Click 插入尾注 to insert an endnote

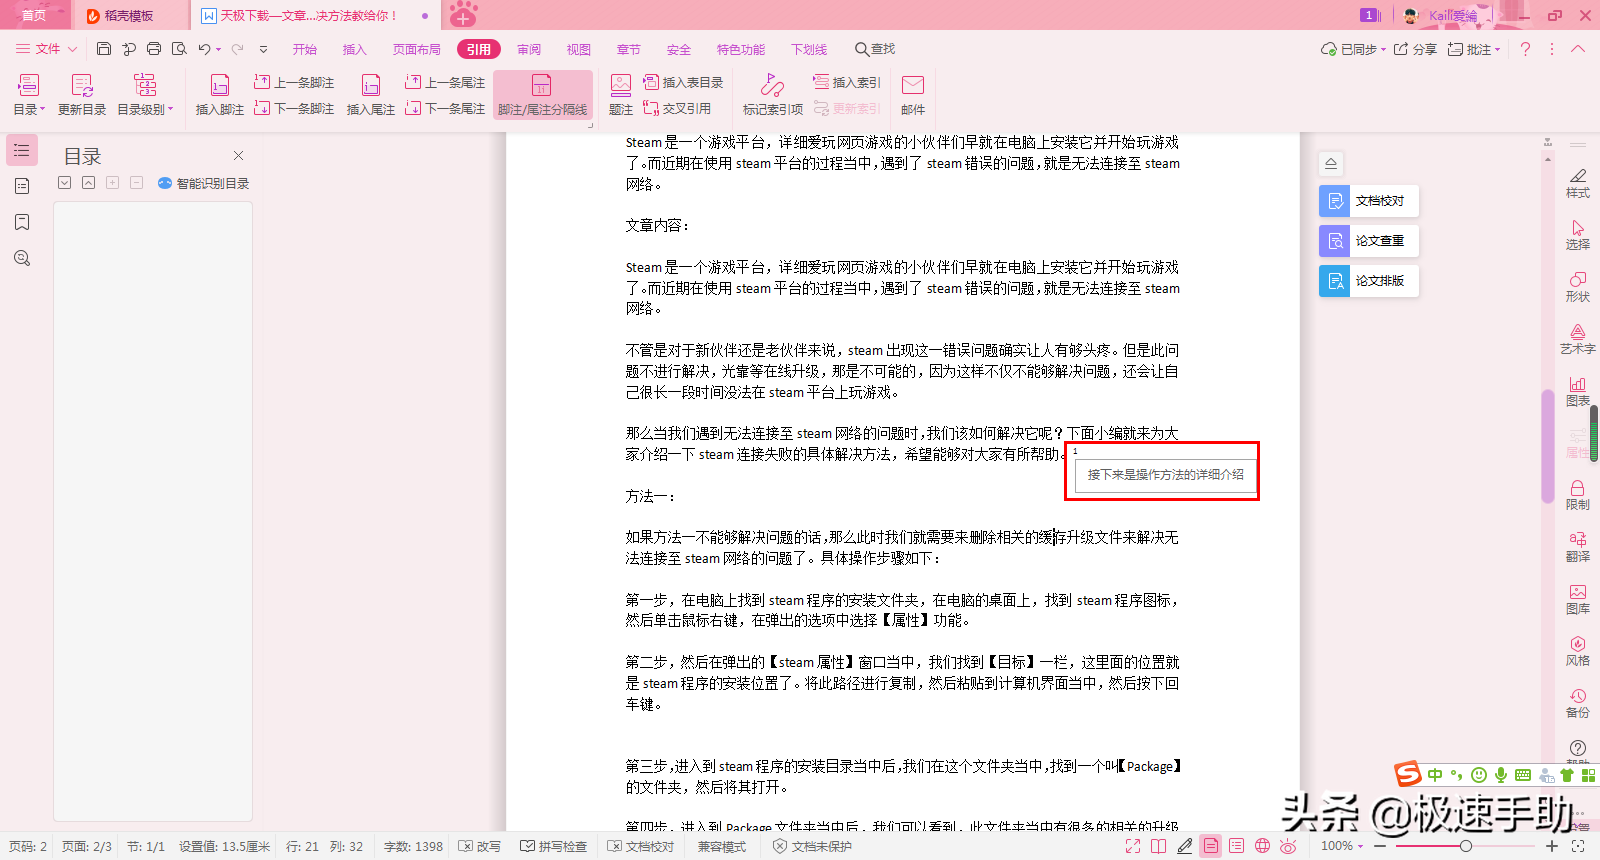point(371,95)
